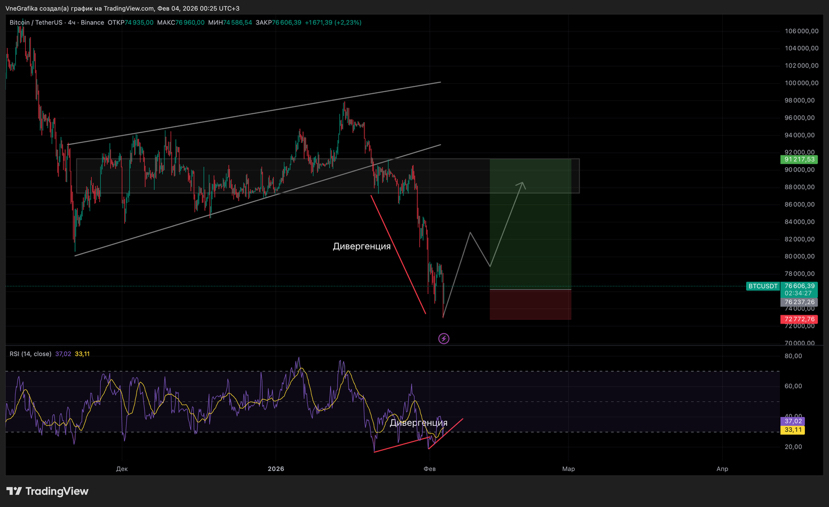Click the 60,00 RSI axis label
This screenshot has height=507, width=829.
[794, 386]
